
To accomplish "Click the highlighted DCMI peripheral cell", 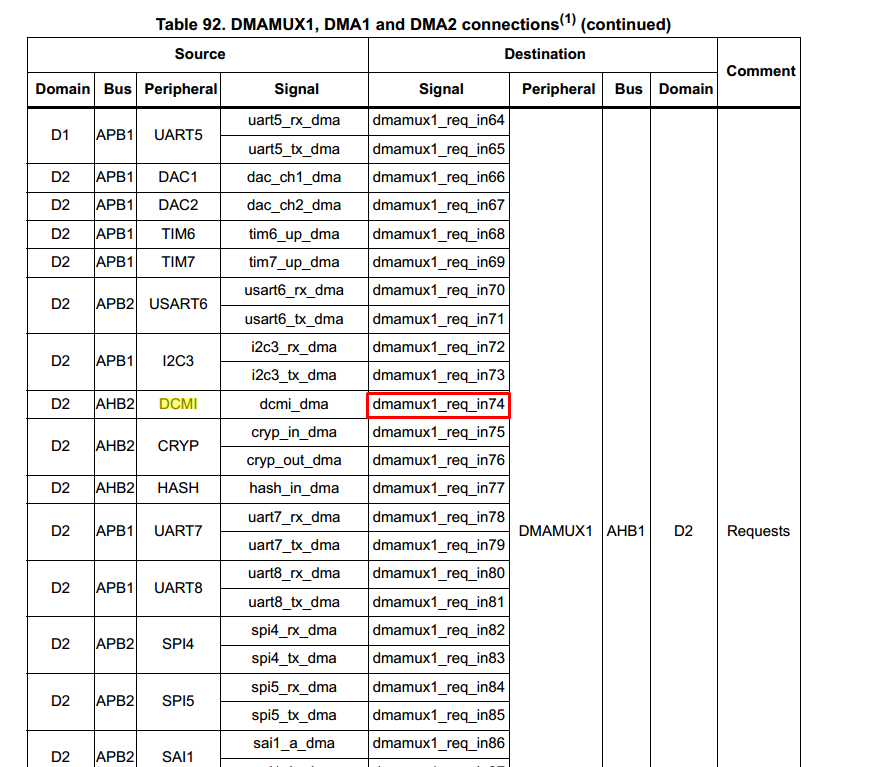I will (x=178, y=404).
